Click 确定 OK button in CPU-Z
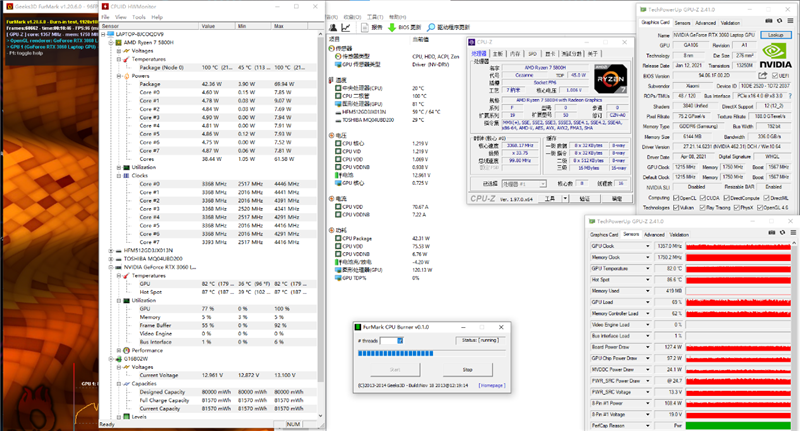Image resolution: width=800 pixels, height=431 pixels. pos(616,198)
